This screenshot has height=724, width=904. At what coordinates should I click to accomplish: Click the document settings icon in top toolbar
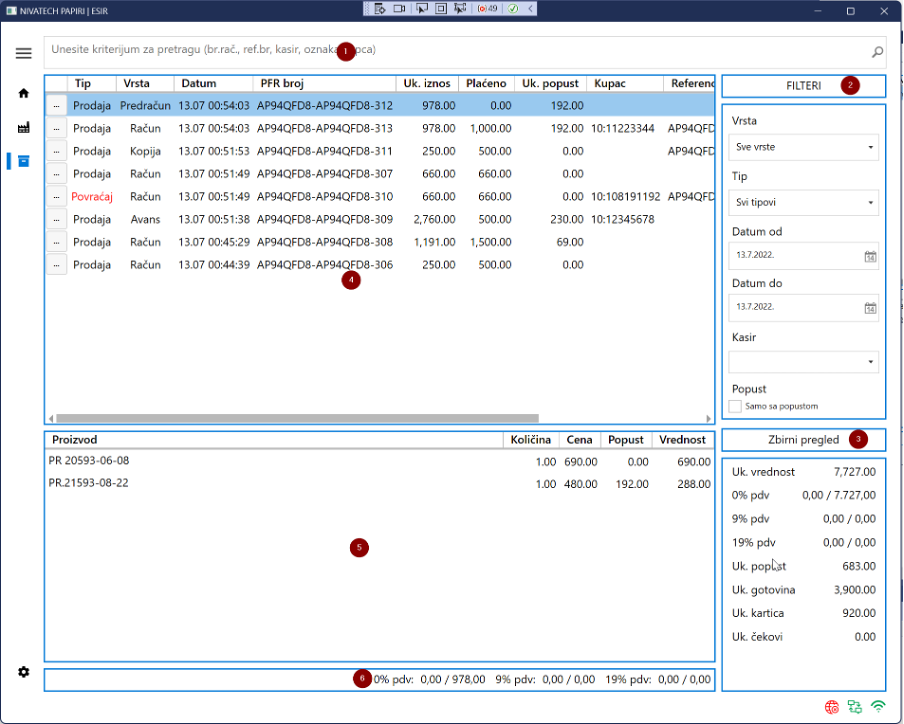379,9
